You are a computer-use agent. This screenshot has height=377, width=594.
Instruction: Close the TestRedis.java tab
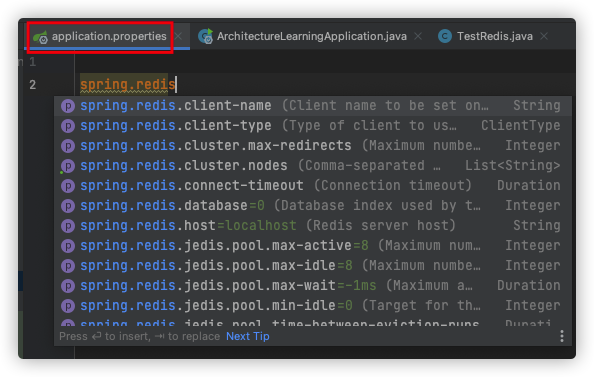click(544, 36)
